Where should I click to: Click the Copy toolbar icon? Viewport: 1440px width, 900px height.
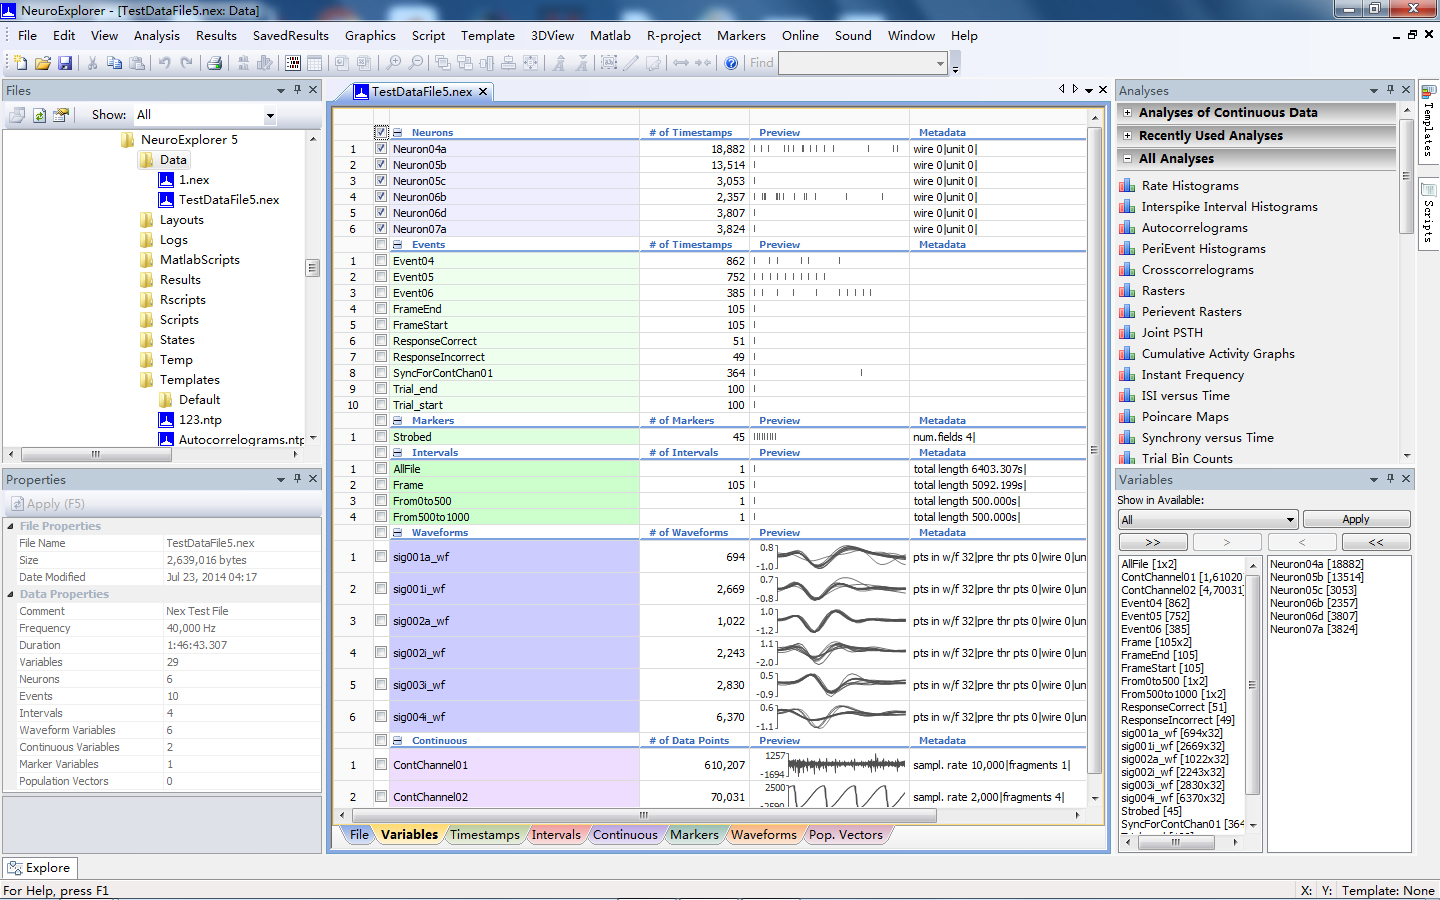coord(114,63)
